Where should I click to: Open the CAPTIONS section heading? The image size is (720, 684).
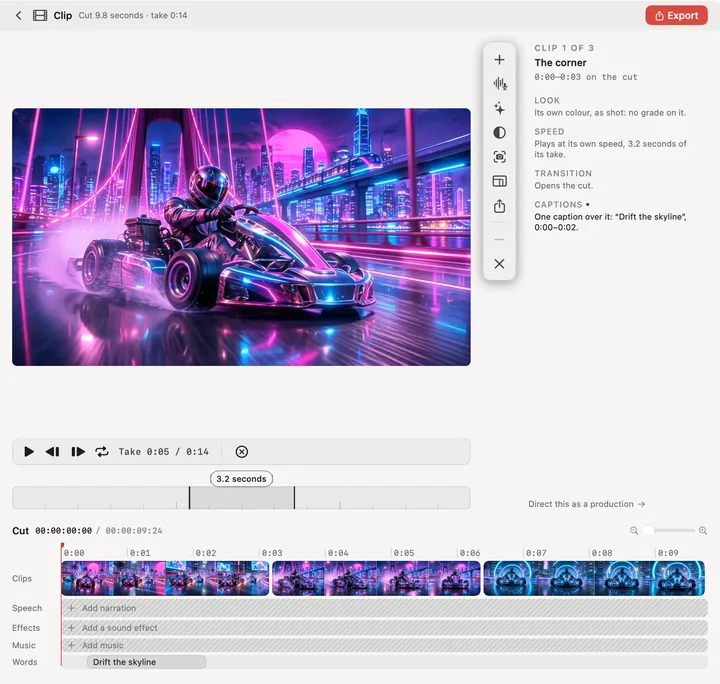coord(558,205)
